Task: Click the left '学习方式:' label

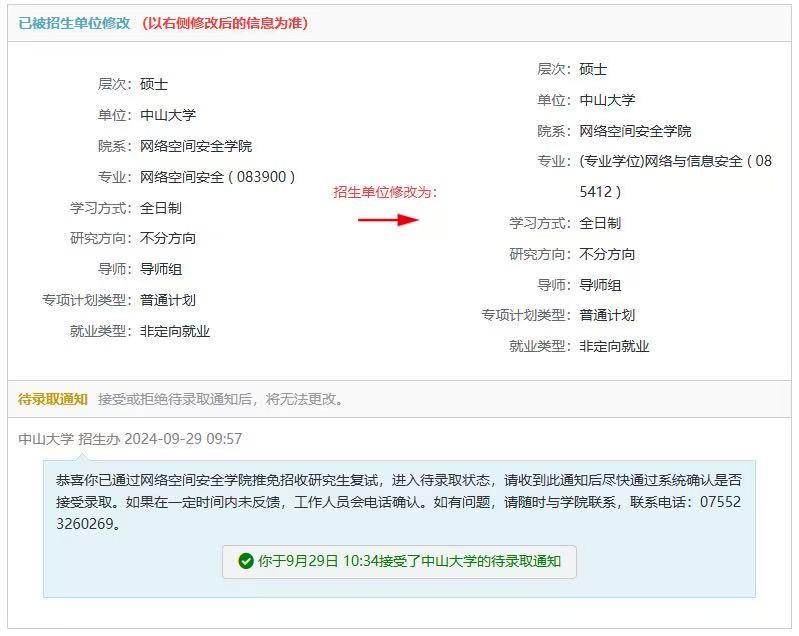Action: (x=101, y=208)
